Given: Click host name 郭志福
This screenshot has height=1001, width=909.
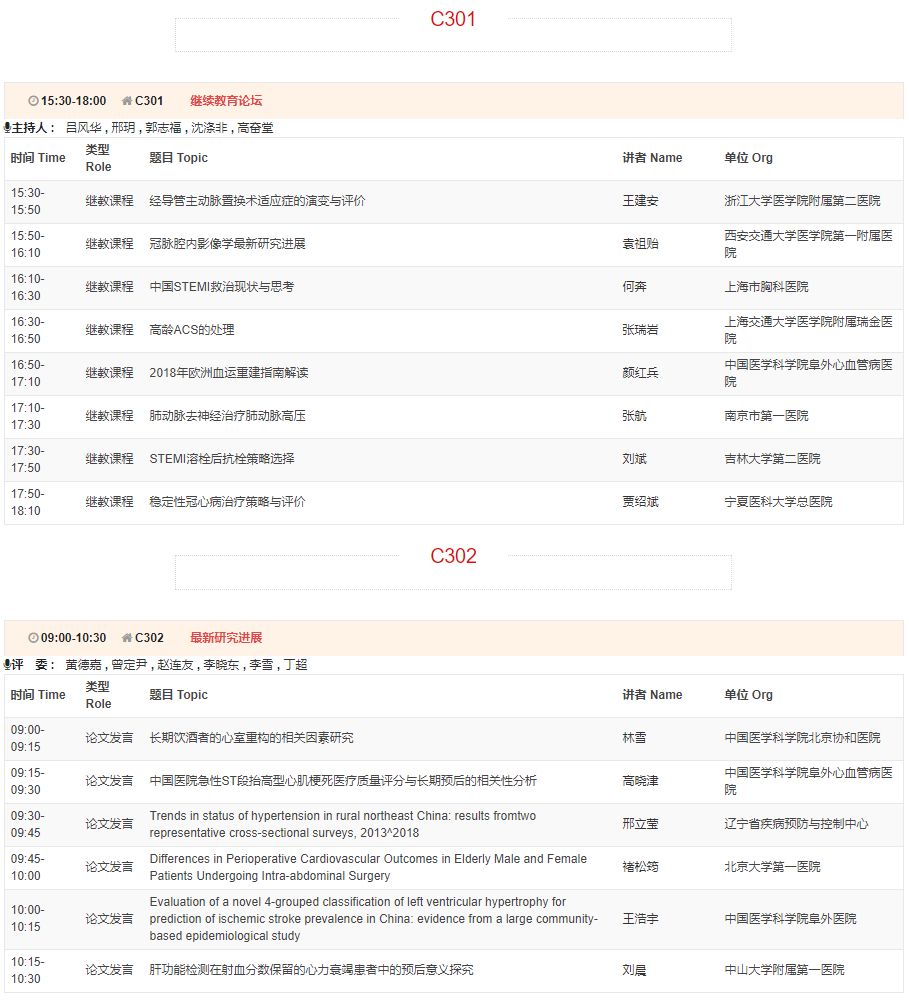Looking at the screenshot, I should 163,128.
